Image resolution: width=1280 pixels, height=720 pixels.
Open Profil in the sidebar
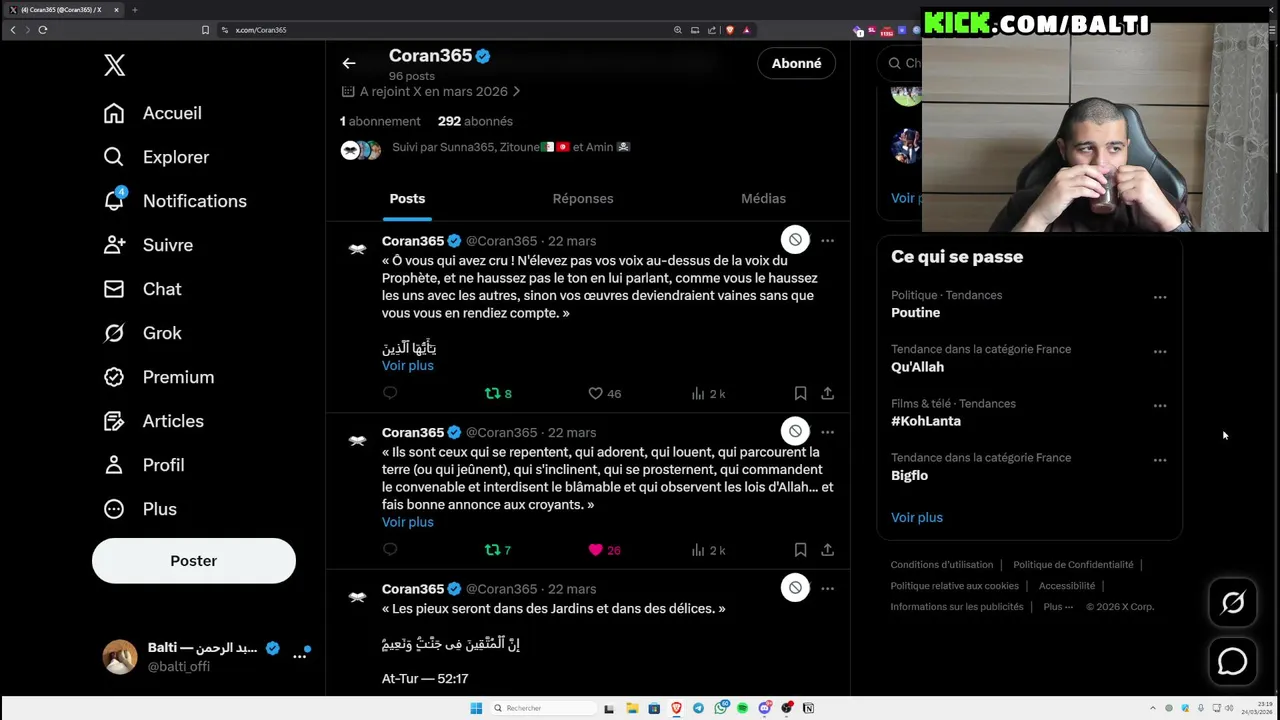click(144, 465)
